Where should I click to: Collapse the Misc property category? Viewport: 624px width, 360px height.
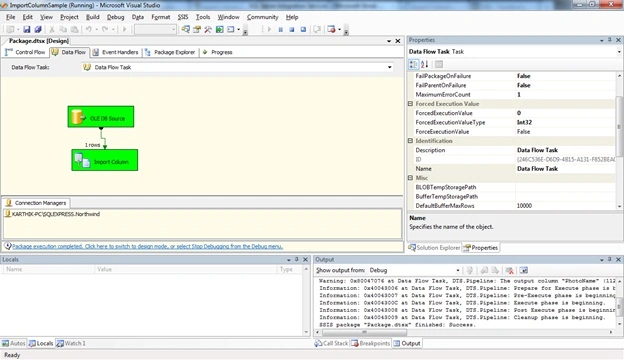tap(410, 178)
